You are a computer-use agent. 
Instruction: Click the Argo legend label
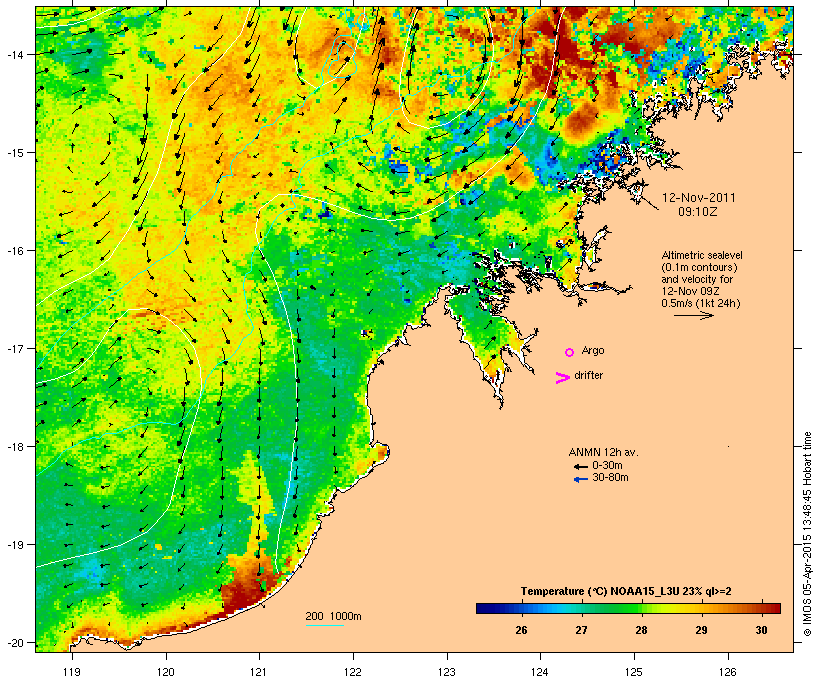[x=593, y=350]
